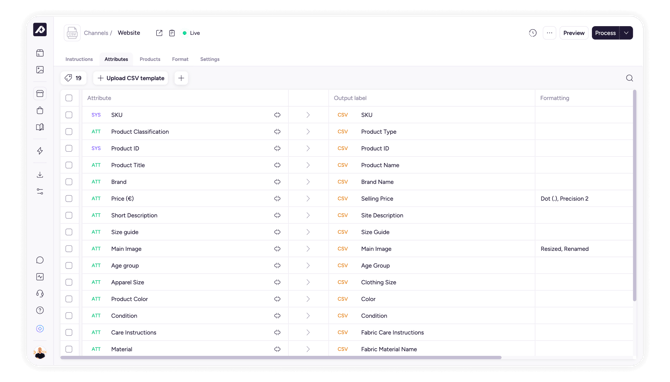Expand chevron in Condition row
The height and width of the screenshot is (382, 670).
click(x=308, y=316)
